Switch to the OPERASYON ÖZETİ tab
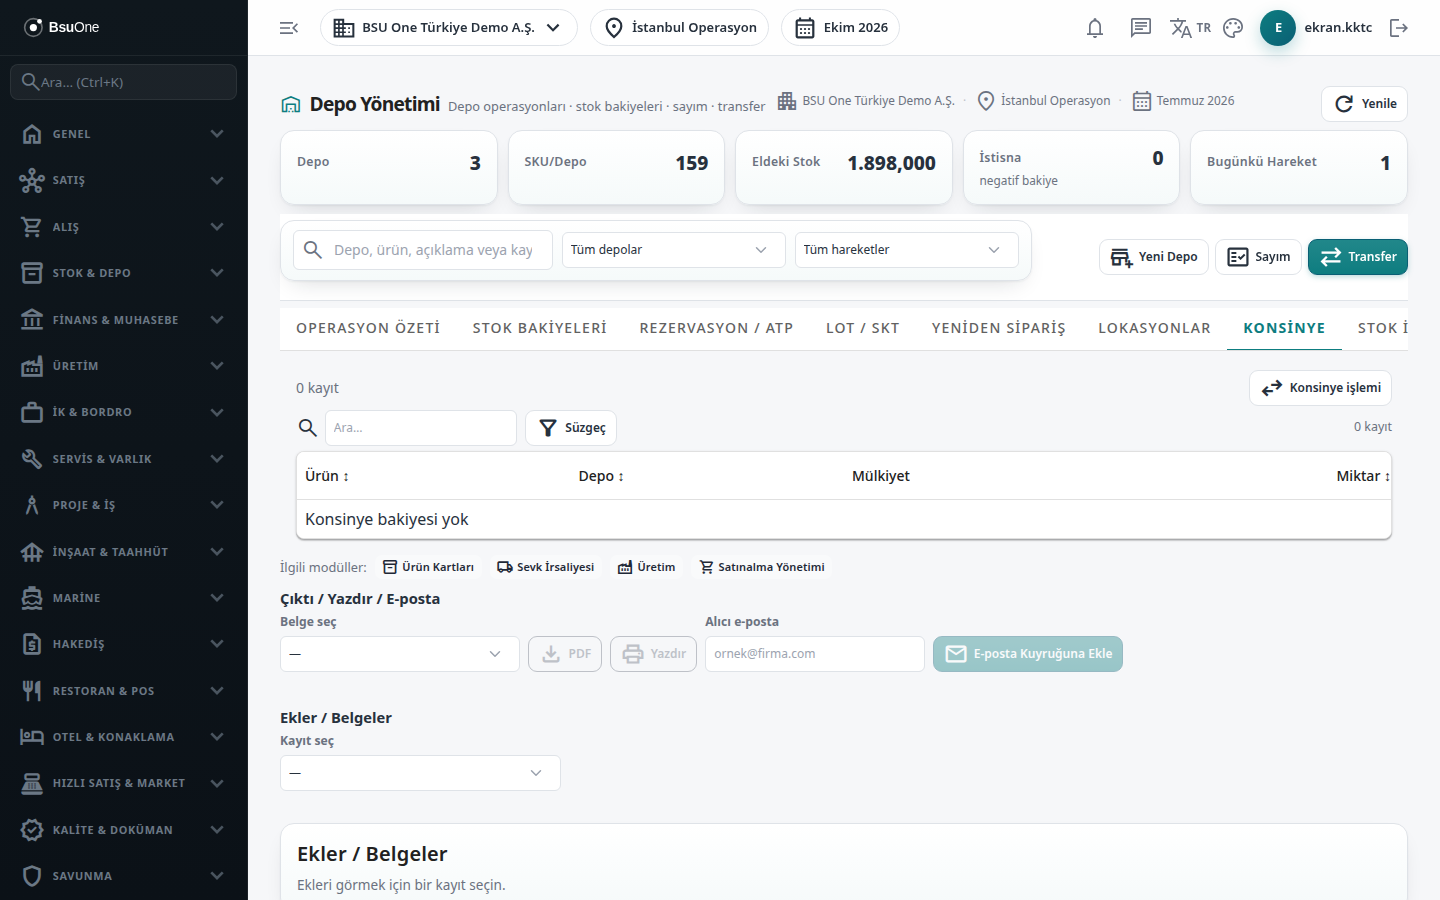 [368, 328]
